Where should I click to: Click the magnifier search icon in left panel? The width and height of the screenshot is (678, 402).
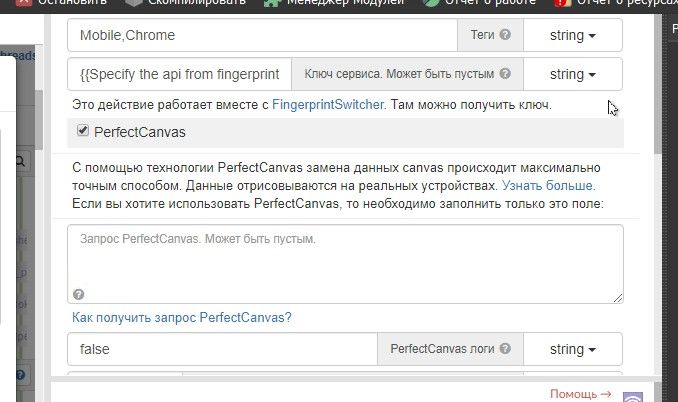20,162
